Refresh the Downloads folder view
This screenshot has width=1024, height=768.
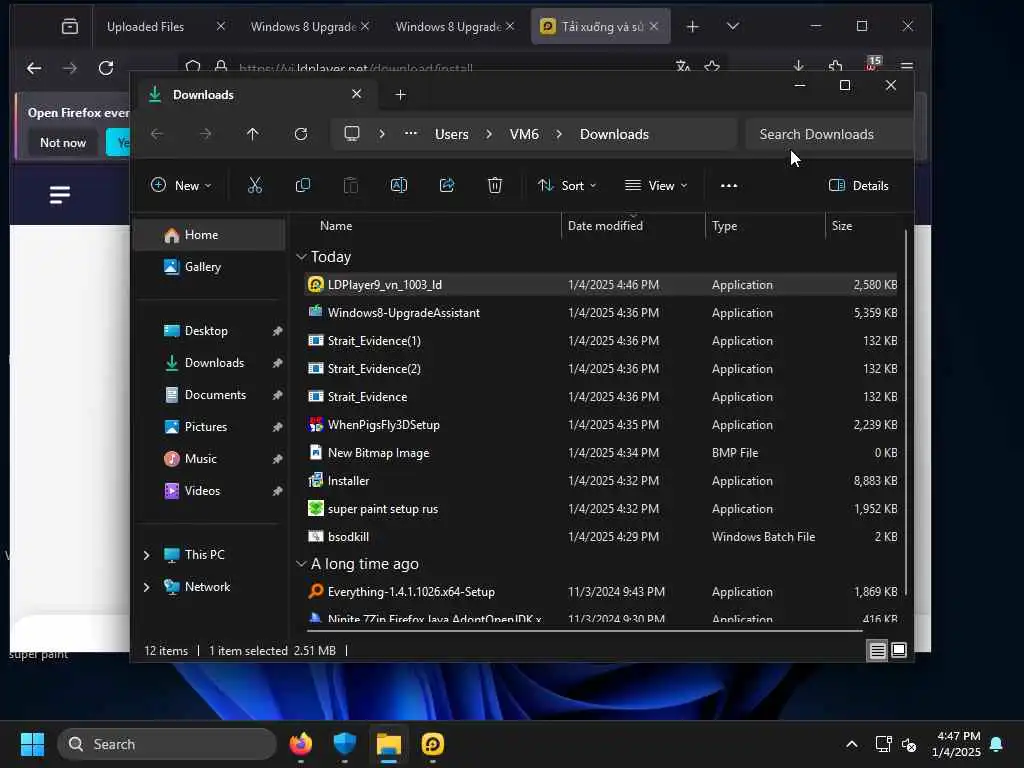(x=301, y=134)
